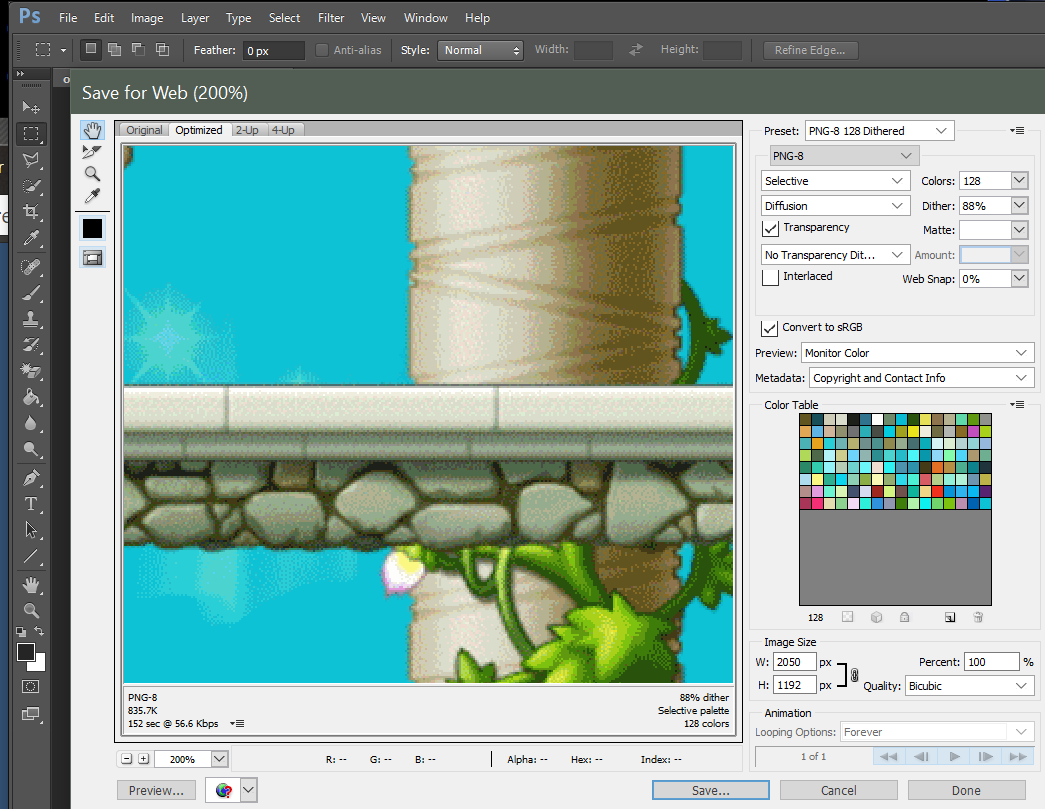Click the Done button
Viewport: 1045px width, 809px height.
click(966, 790)
